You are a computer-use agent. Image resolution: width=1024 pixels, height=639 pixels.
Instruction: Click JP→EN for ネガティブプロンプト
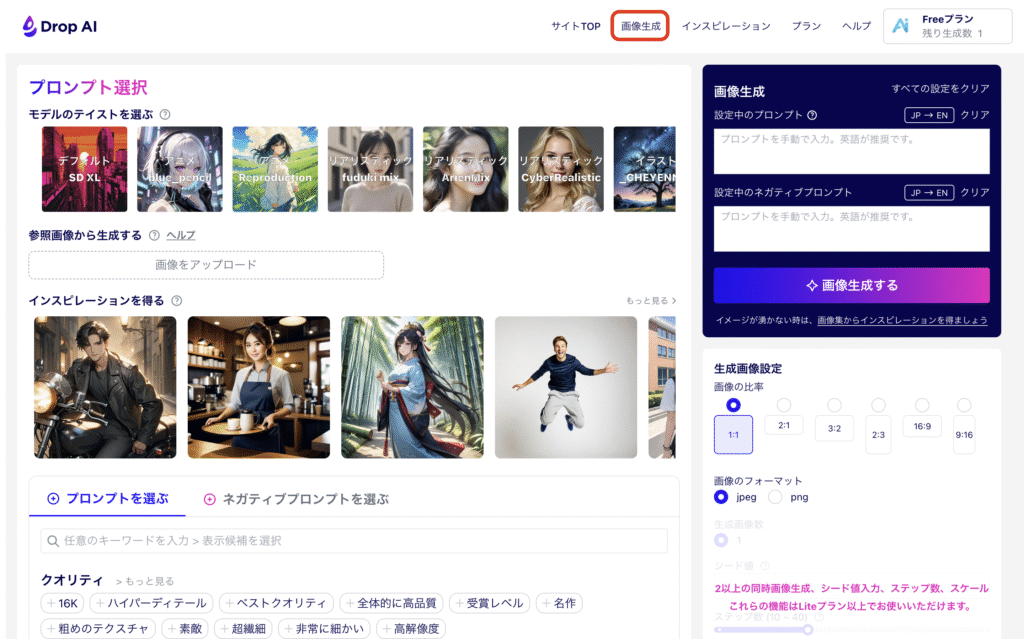pyautogui.click(x=929, y=193)
